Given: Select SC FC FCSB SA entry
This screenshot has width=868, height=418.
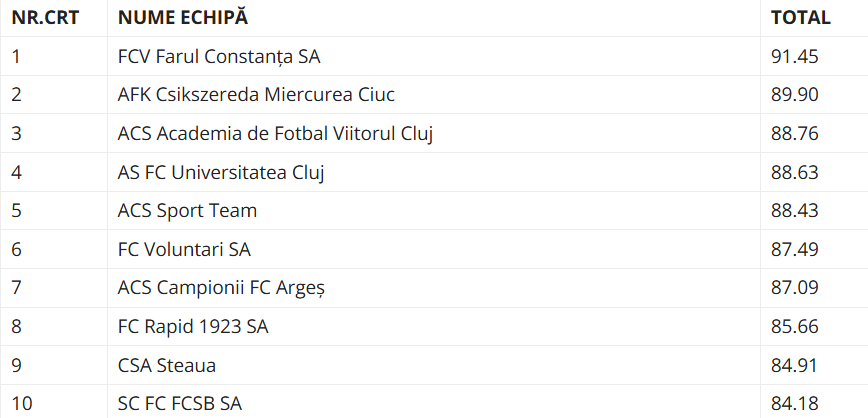Looking at the screenshot, I should point(180,404).
